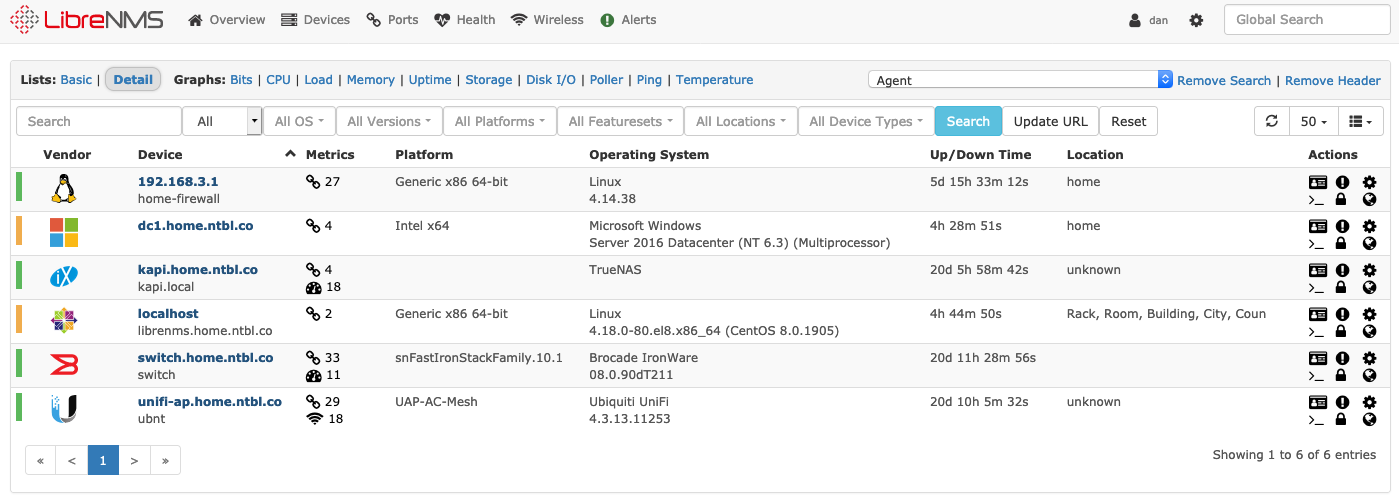
Task: Select the Detail list view
Action: coord(133,80)
